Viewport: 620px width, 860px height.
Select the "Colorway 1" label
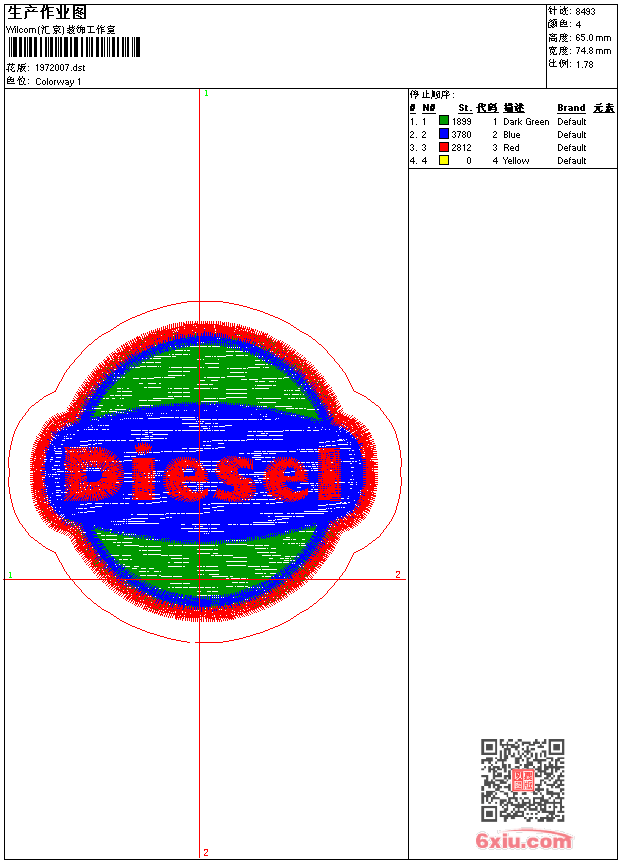coord(58,82)
